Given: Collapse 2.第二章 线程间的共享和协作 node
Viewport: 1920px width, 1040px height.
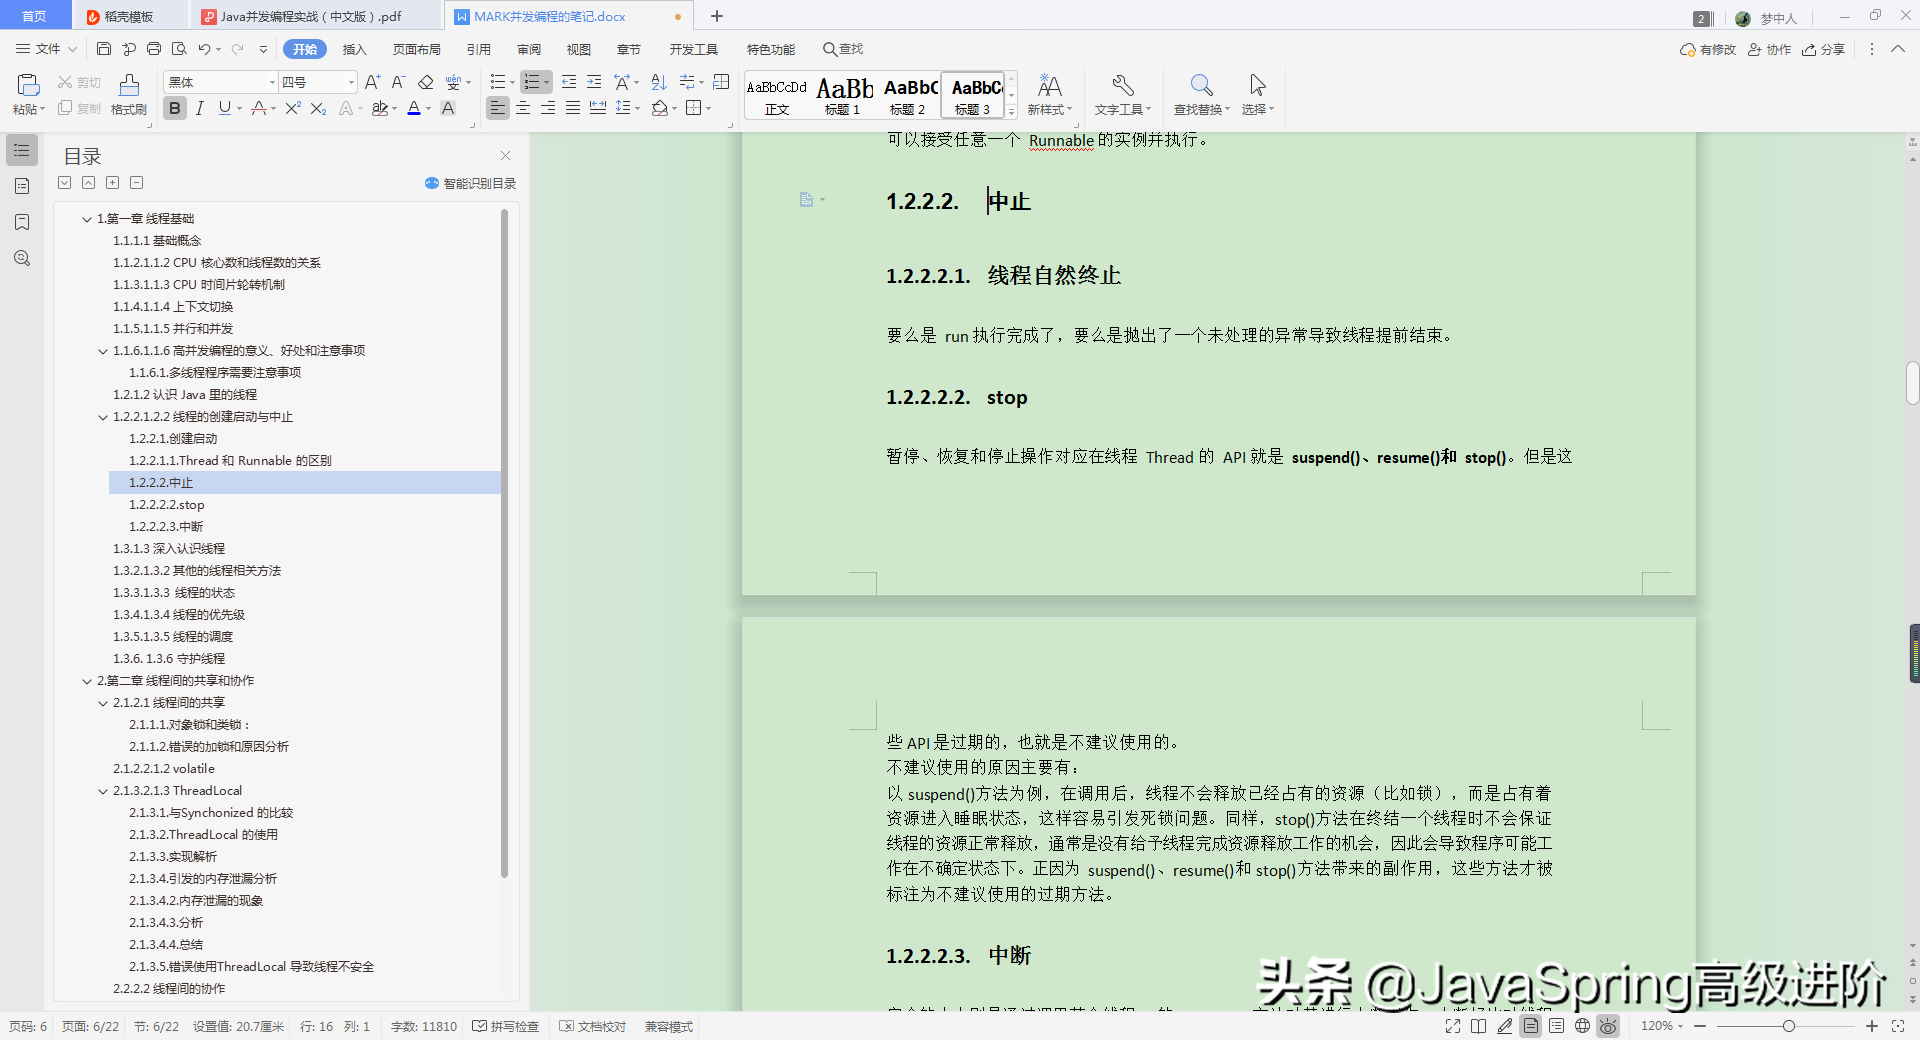Looking at the screenshot, I should pos(87,681).
